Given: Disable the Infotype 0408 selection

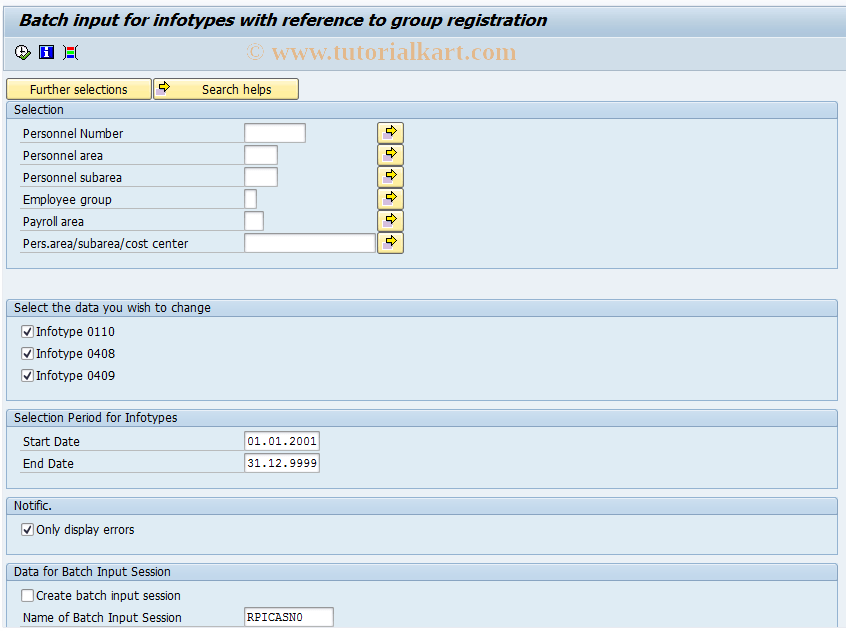Looking at the screenshot, I should tap(27, 353).
